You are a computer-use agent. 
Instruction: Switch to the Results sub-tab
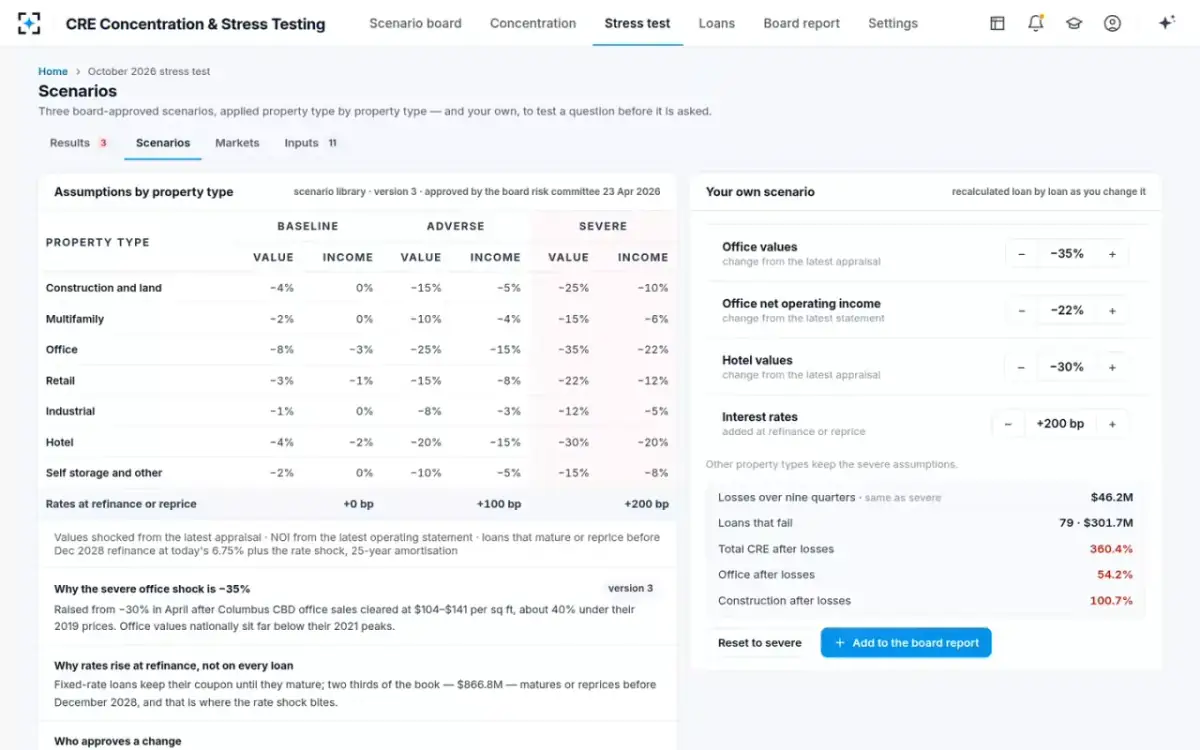tap(79, 143)
